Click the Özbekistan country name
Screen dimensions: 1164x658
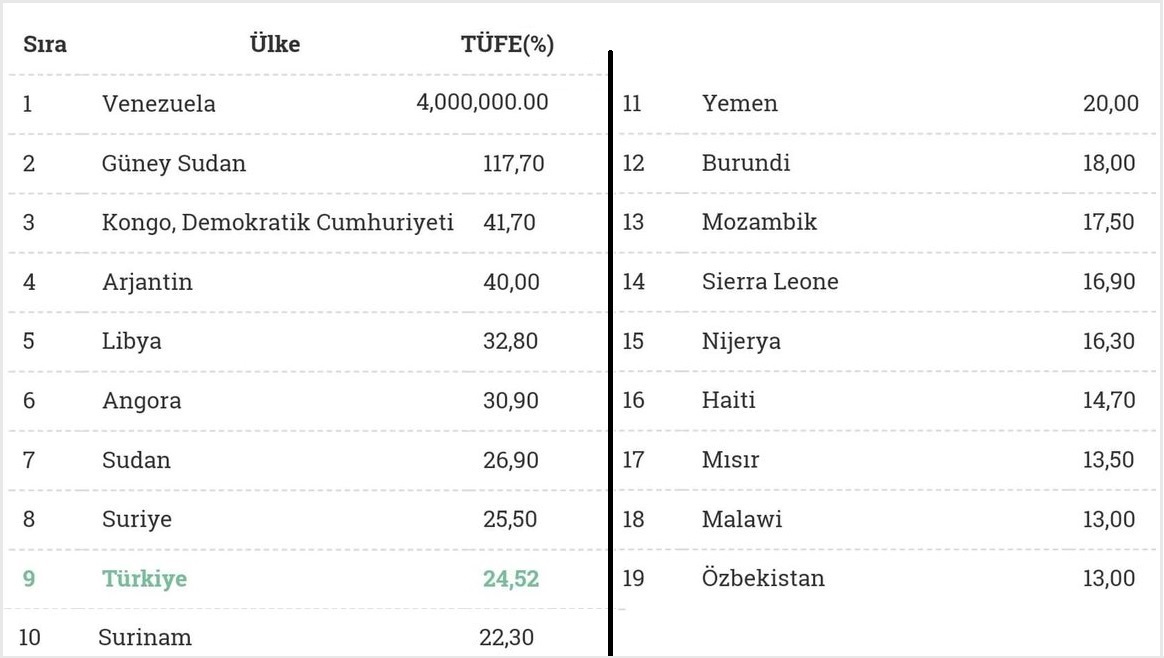[763, 578]
